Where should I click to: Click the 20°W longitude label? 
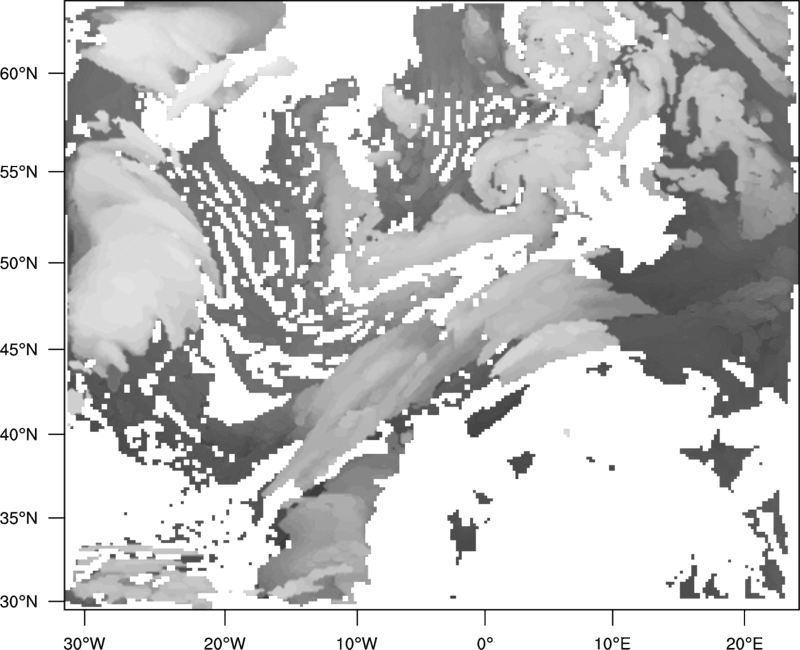[x=224, y=643]
